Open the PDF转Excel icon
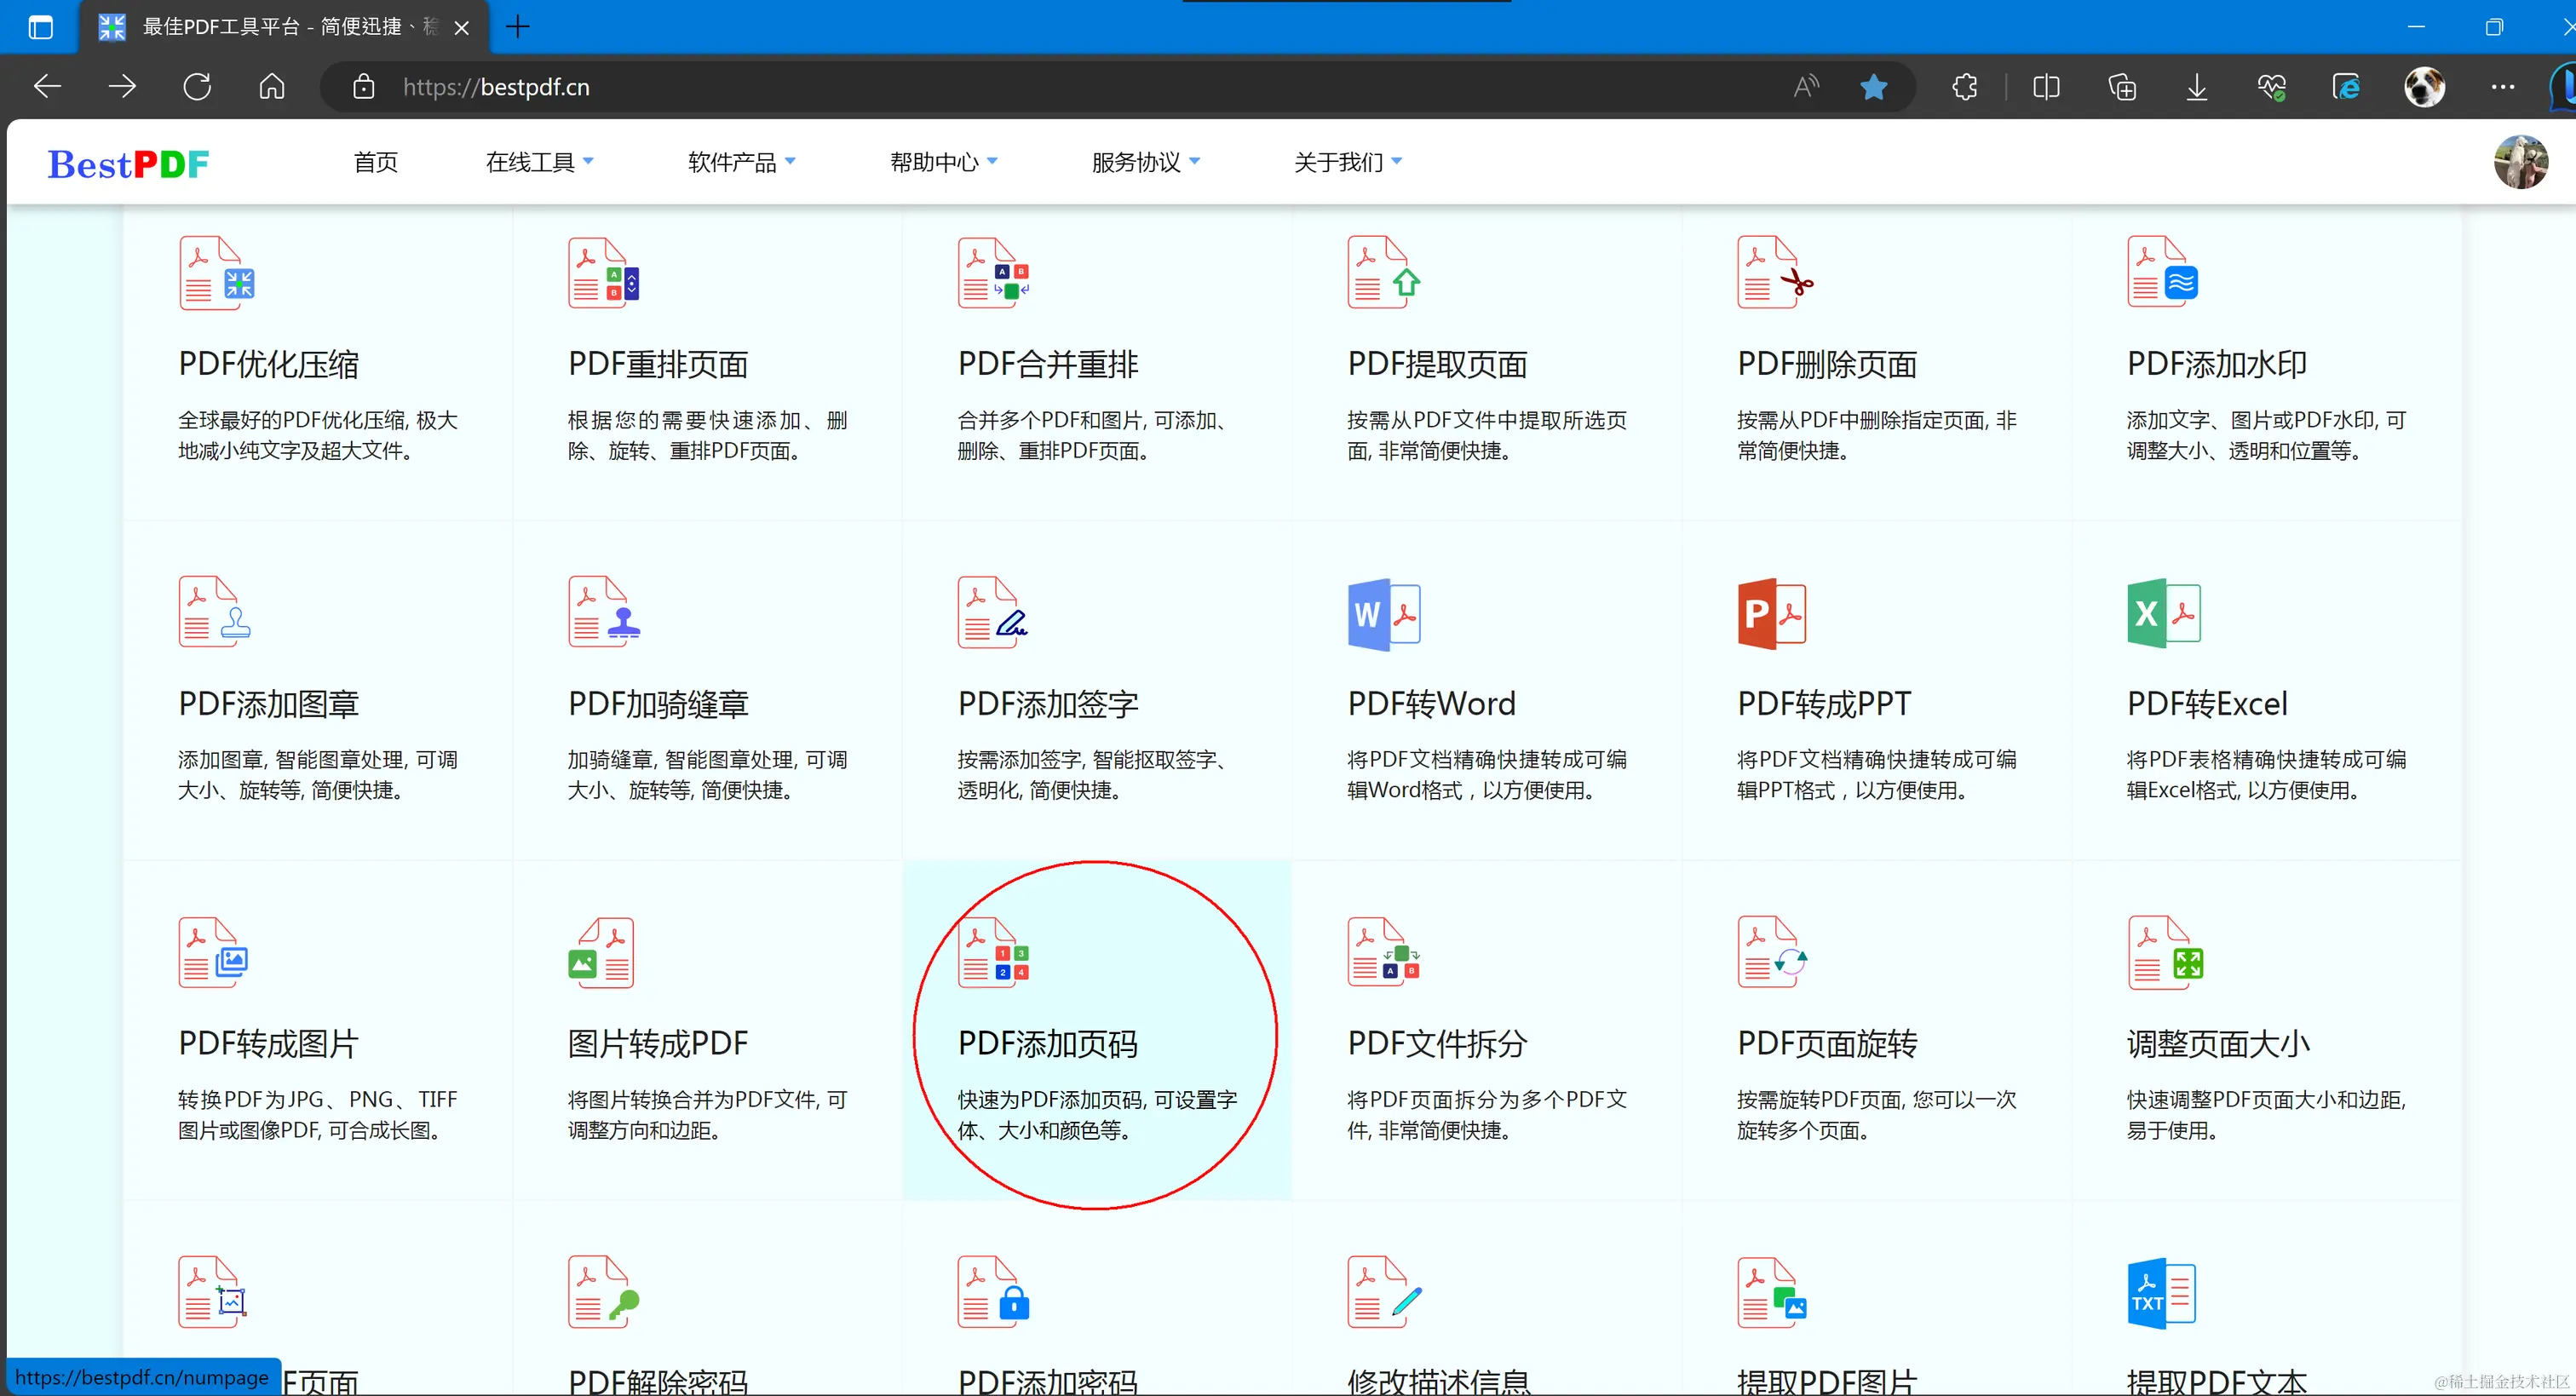The height and width of the screenshot is (1396, 2576). click(2164, 613)
